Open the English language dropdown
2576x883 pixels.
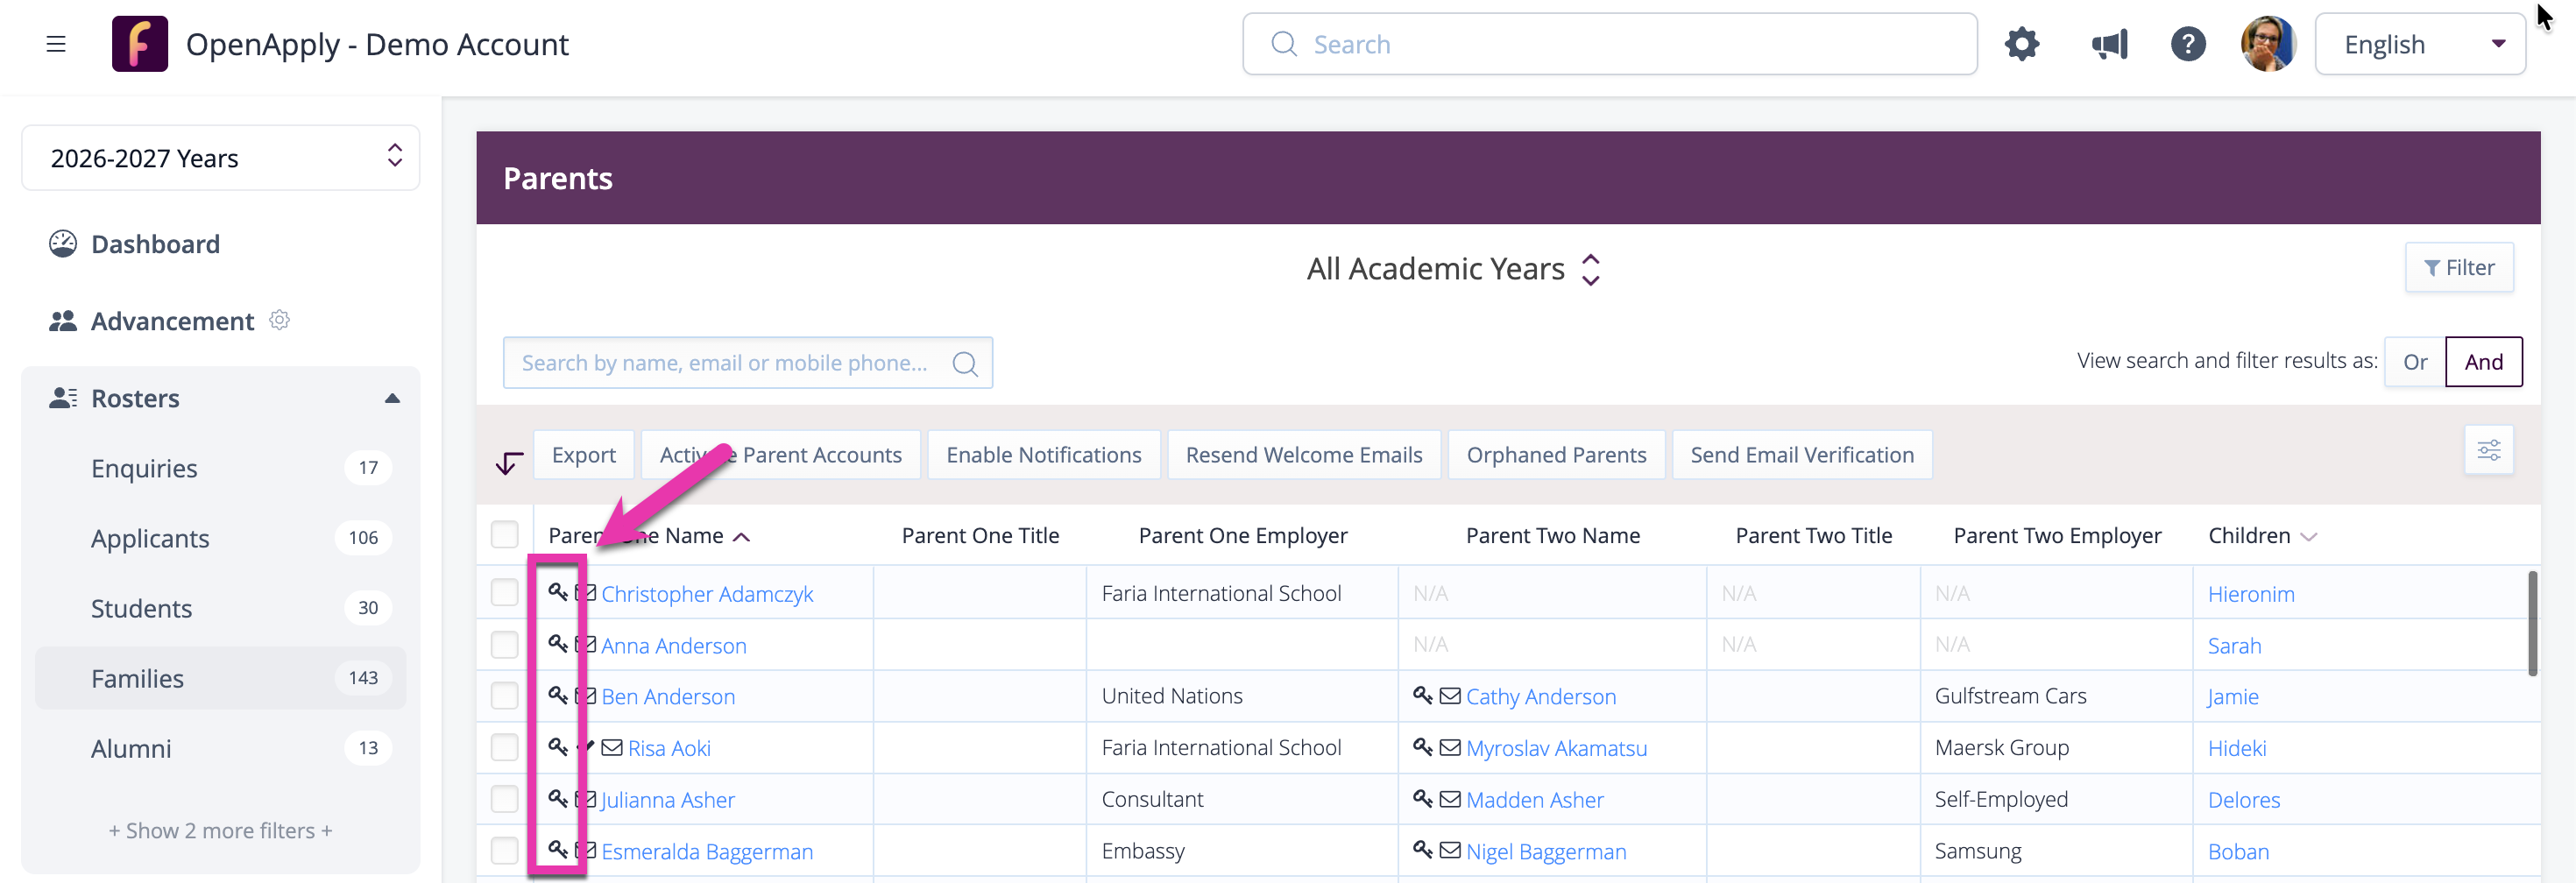point(2420,44)
